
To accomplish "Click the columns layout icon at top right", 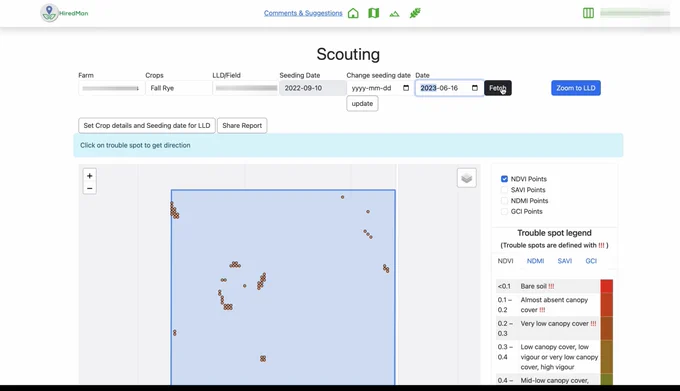I will pyautogui.click(x=588, y=13).
